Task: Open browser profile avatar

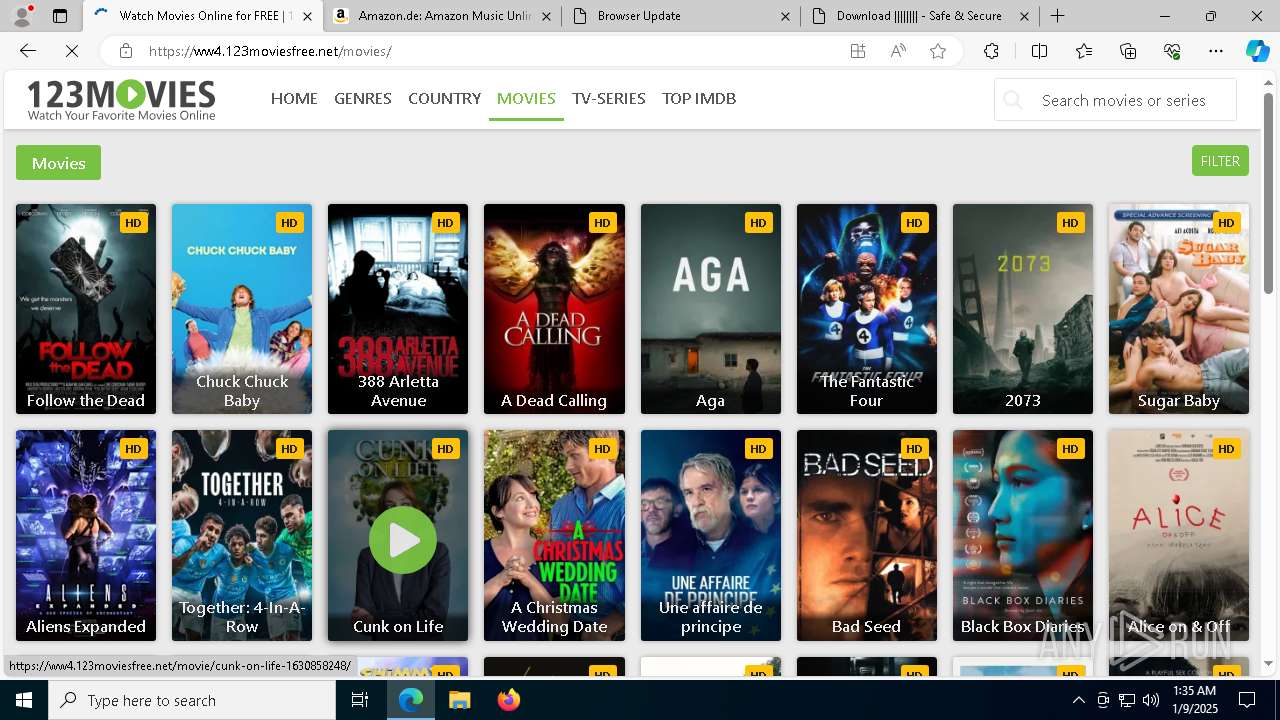Action: click(22, 16)
